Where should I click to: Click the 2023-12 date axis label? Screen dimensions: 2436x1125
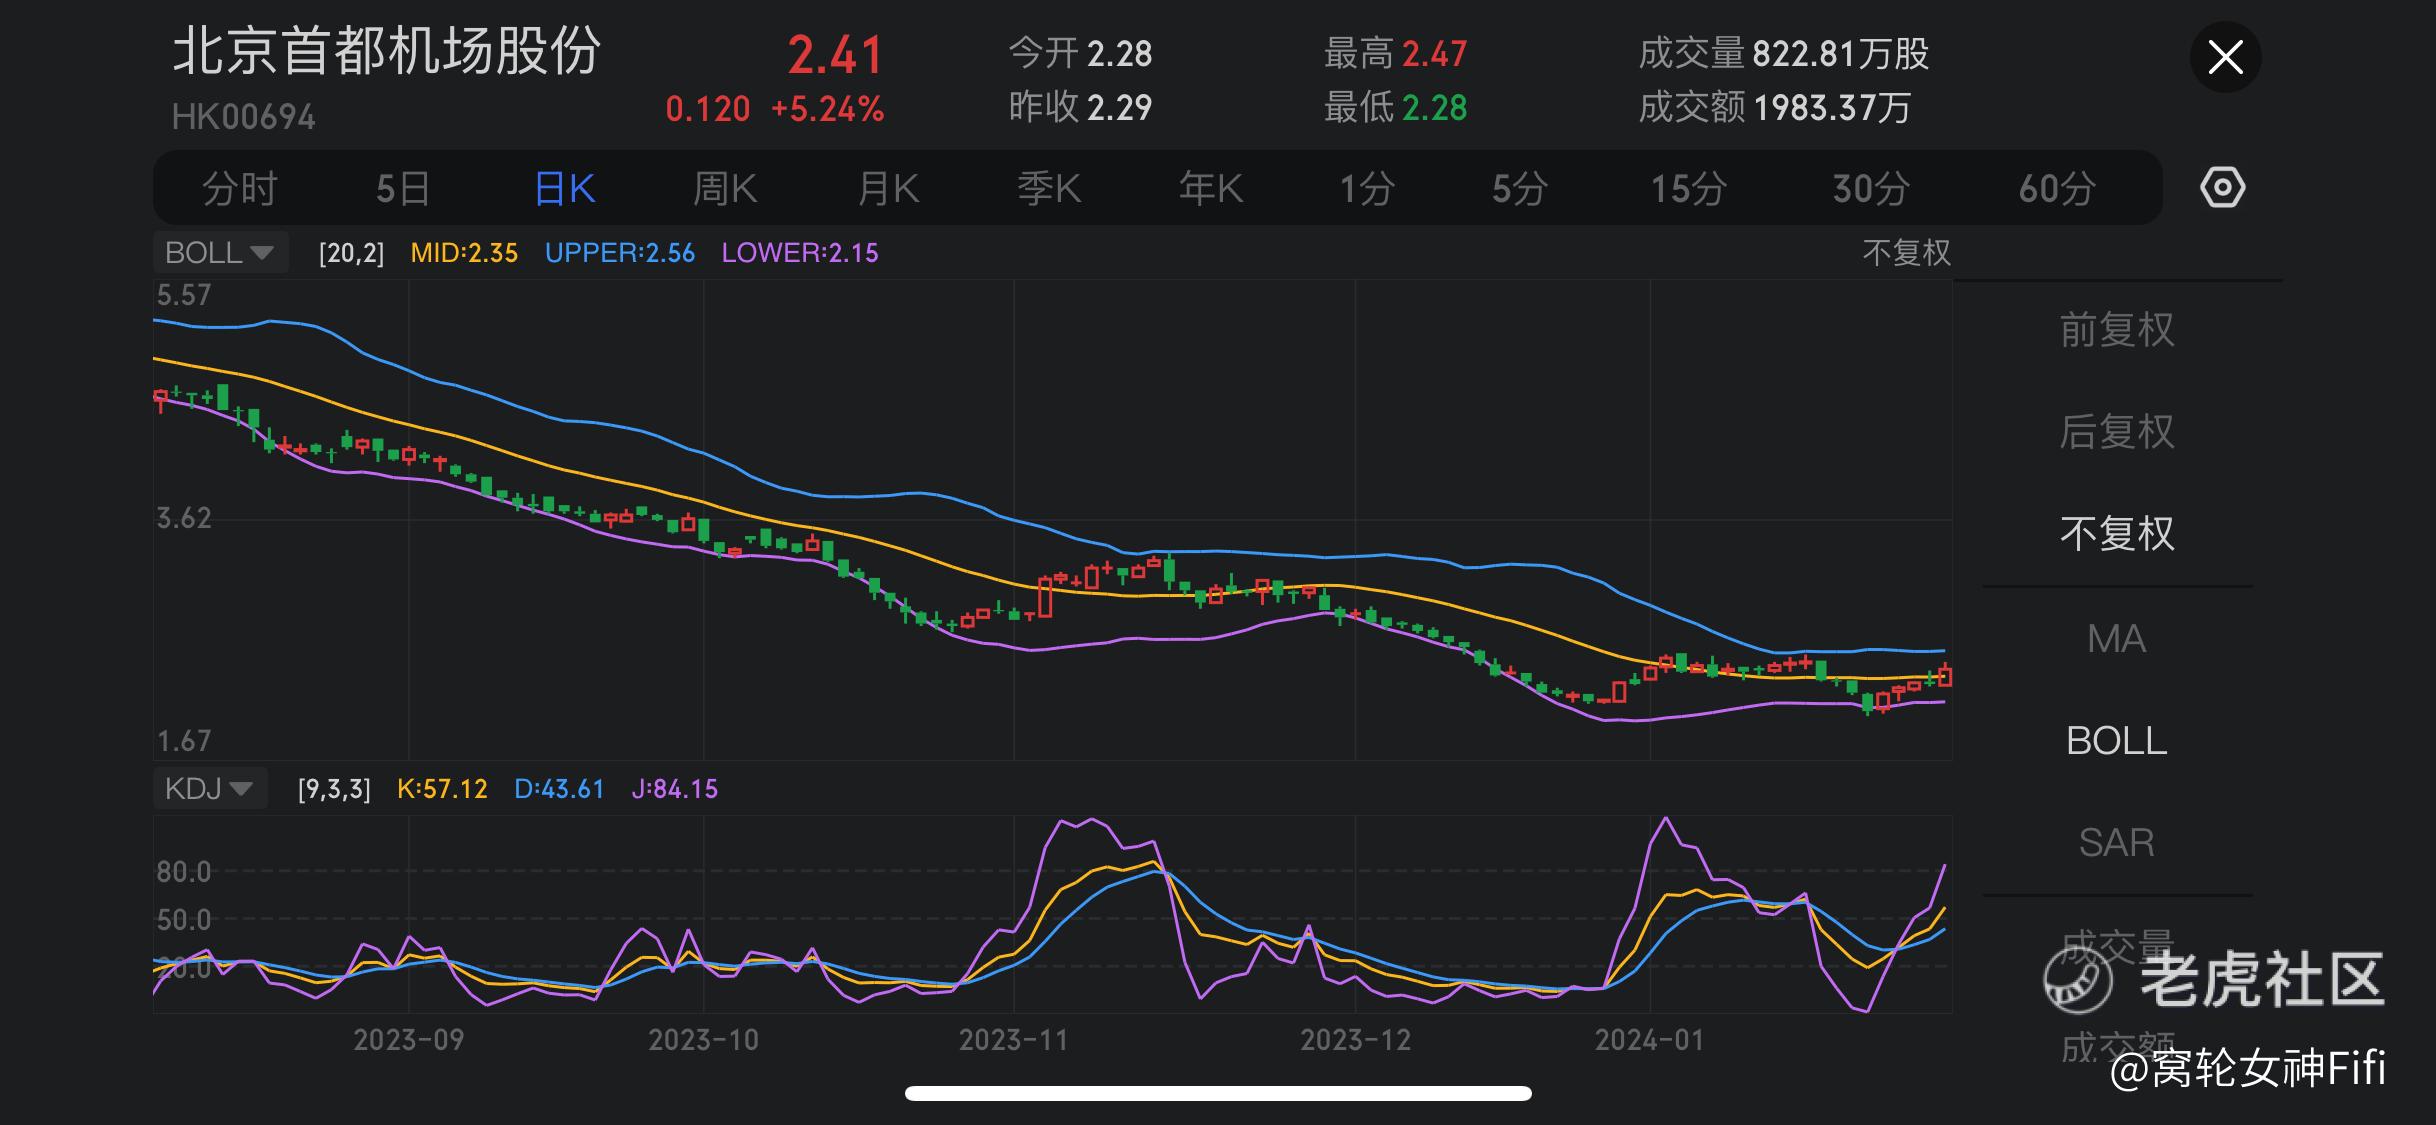[1356, 1040]
